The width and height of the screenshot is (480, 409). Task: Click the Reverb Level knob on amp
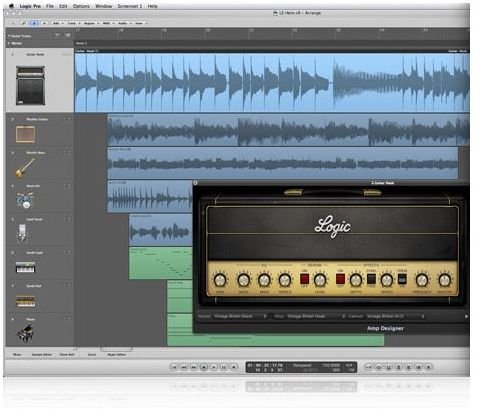(x=320, y=280)
